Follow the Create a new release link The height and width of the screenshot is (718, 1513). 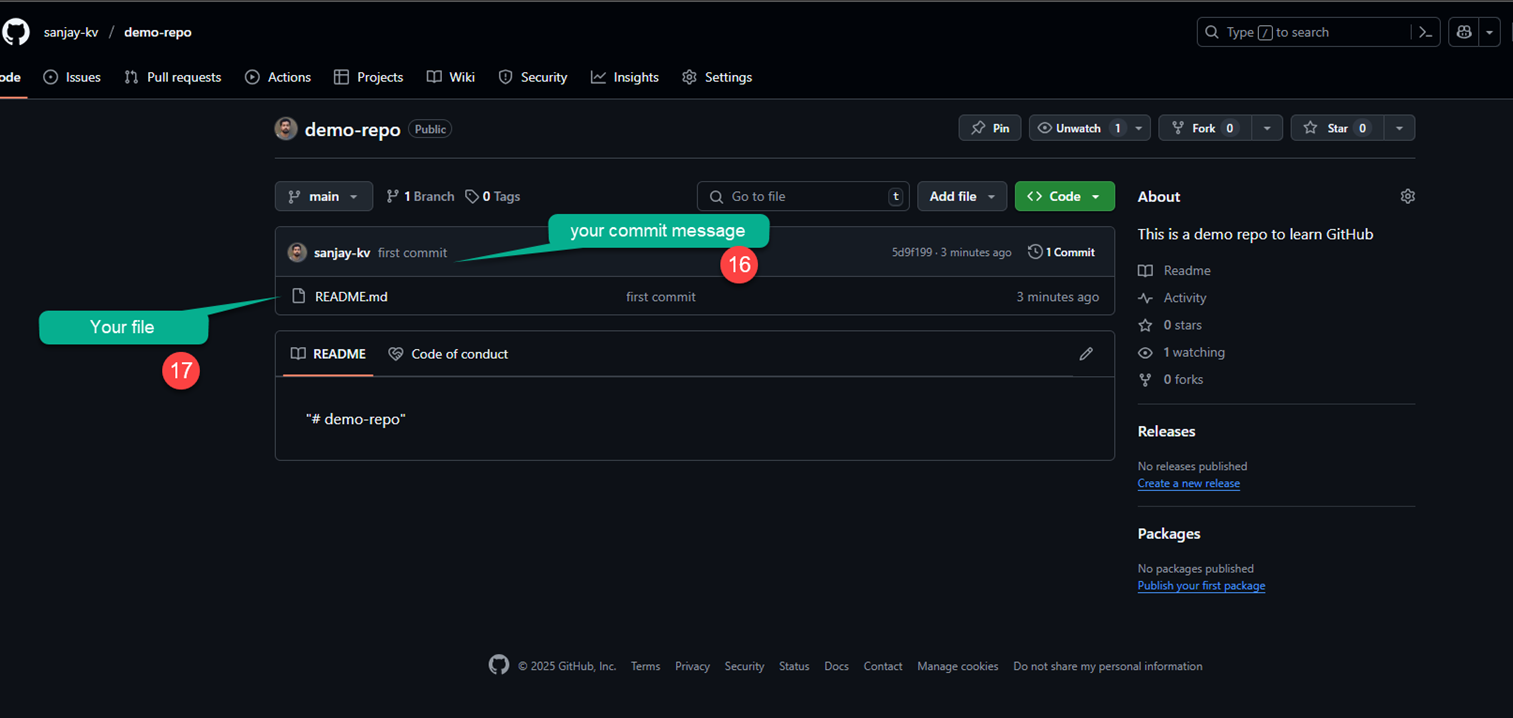point(1188,483)
